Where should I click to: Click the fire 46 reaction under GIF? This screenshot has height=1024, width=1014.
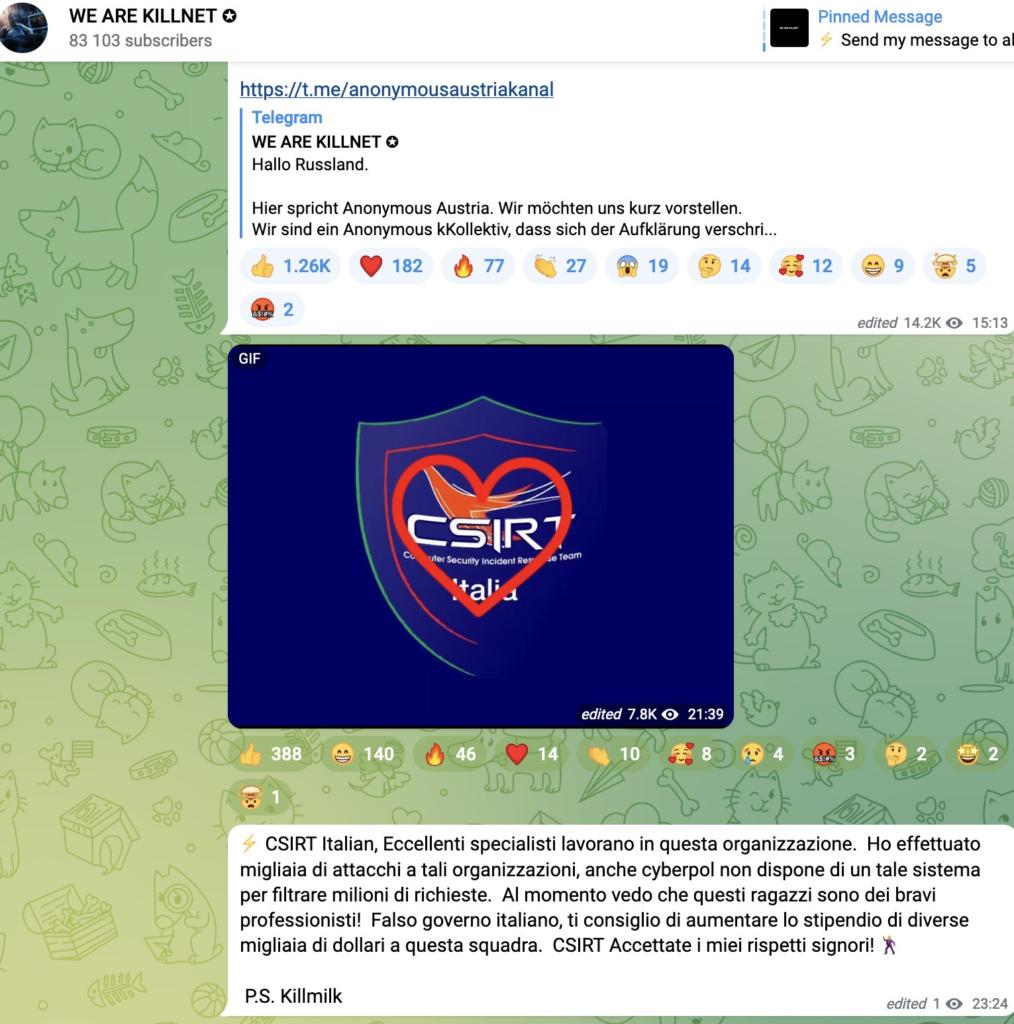tap(450, 754)
